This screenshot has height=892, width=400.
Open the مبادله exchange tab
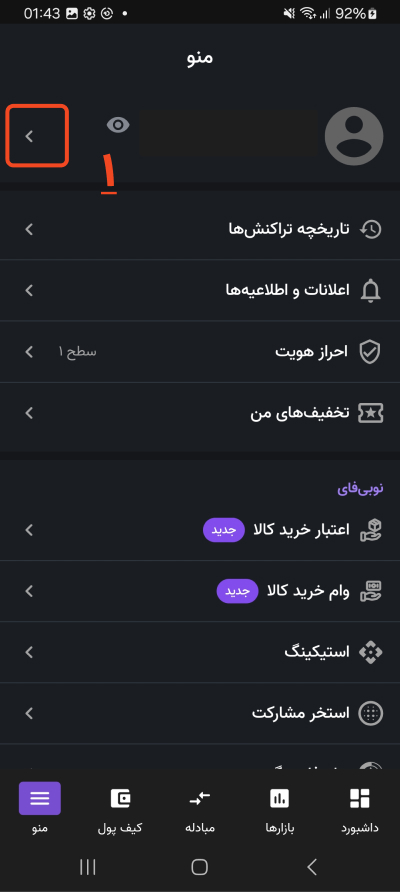(x=200, y=810)
